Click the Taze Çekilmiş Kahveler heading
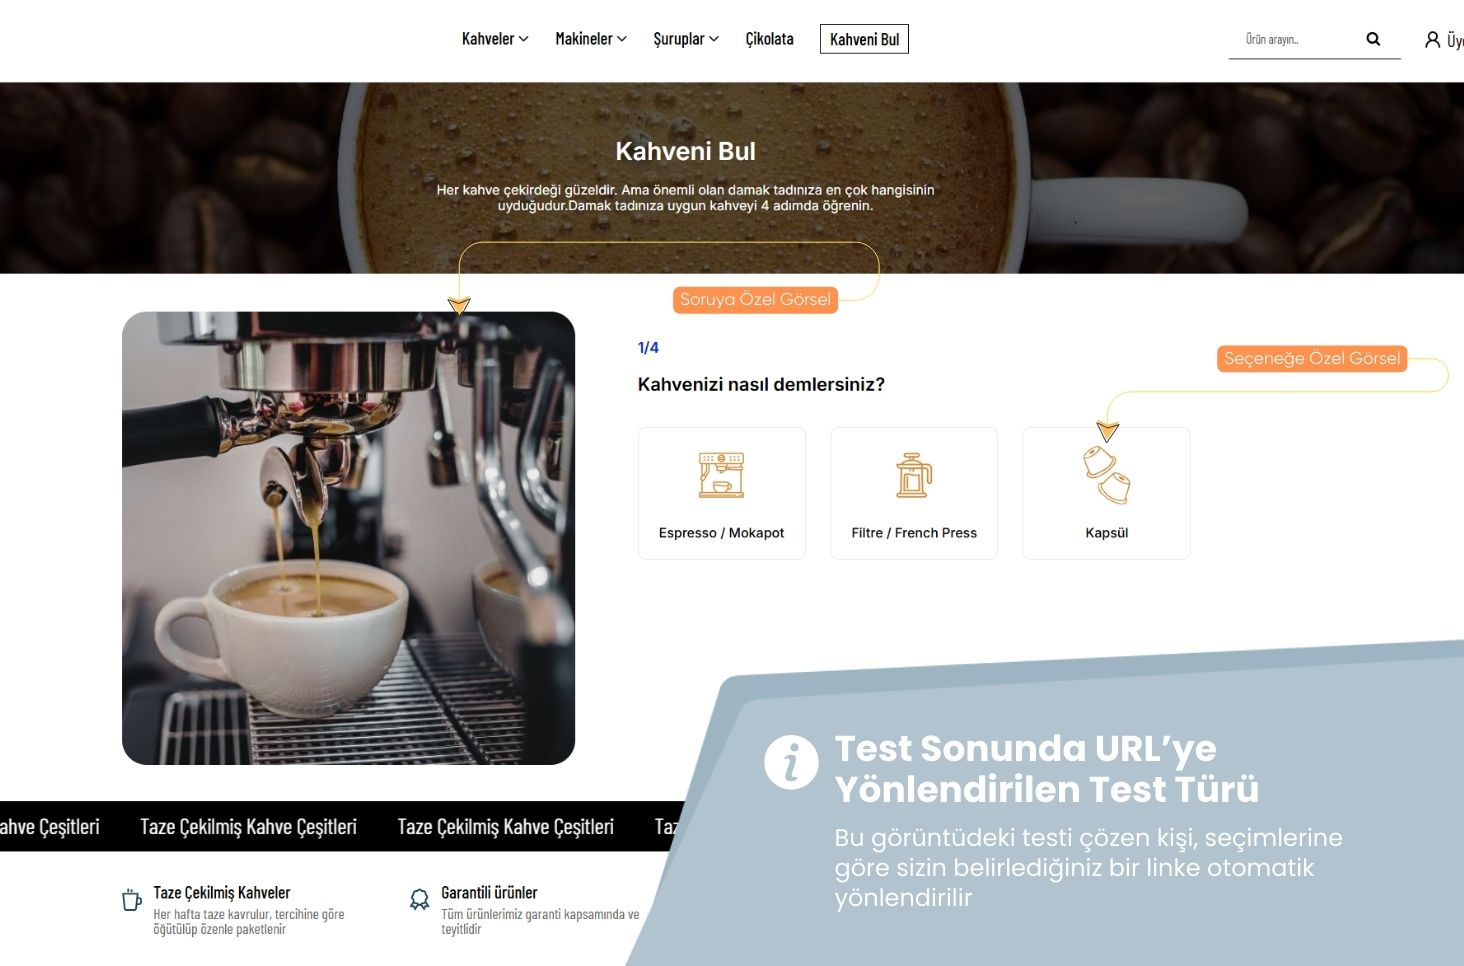Viewport: 1464px width, 966px height. 221,892
